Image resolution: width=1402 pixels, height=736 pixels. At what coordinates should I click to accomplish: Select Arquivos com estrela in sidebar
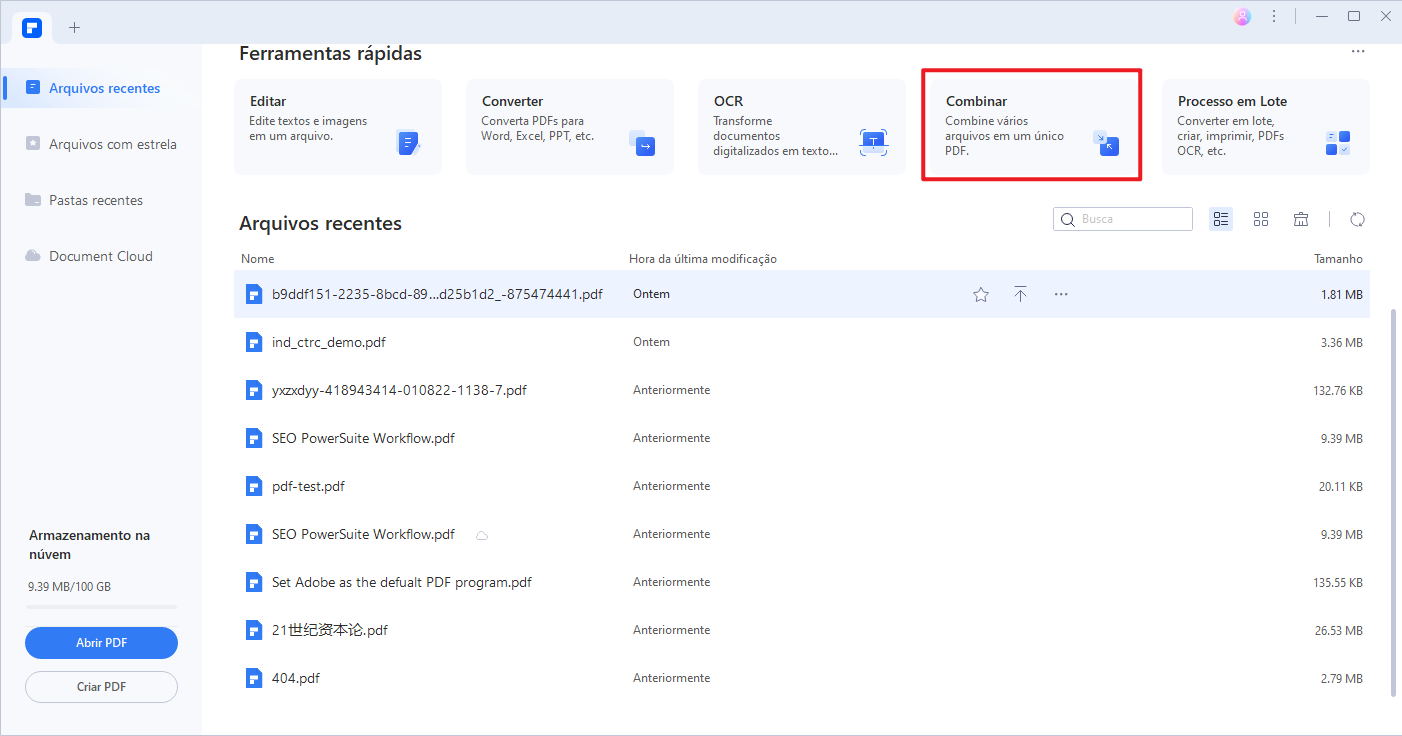[x=112, y=144]
